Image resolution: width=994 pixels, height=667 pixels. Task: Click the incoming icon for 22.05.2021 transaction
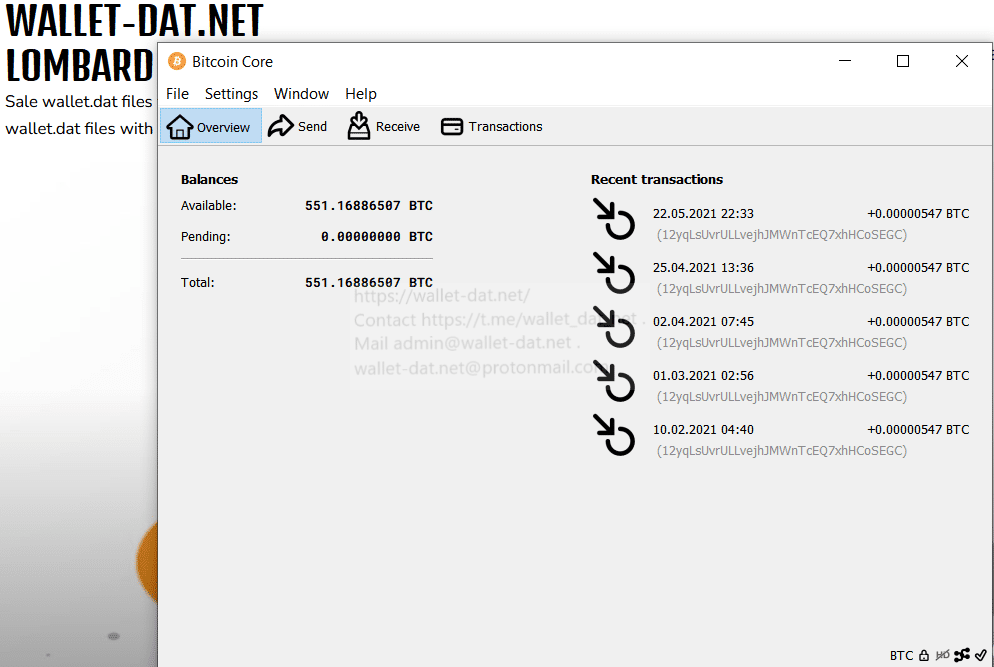[614, 219]
